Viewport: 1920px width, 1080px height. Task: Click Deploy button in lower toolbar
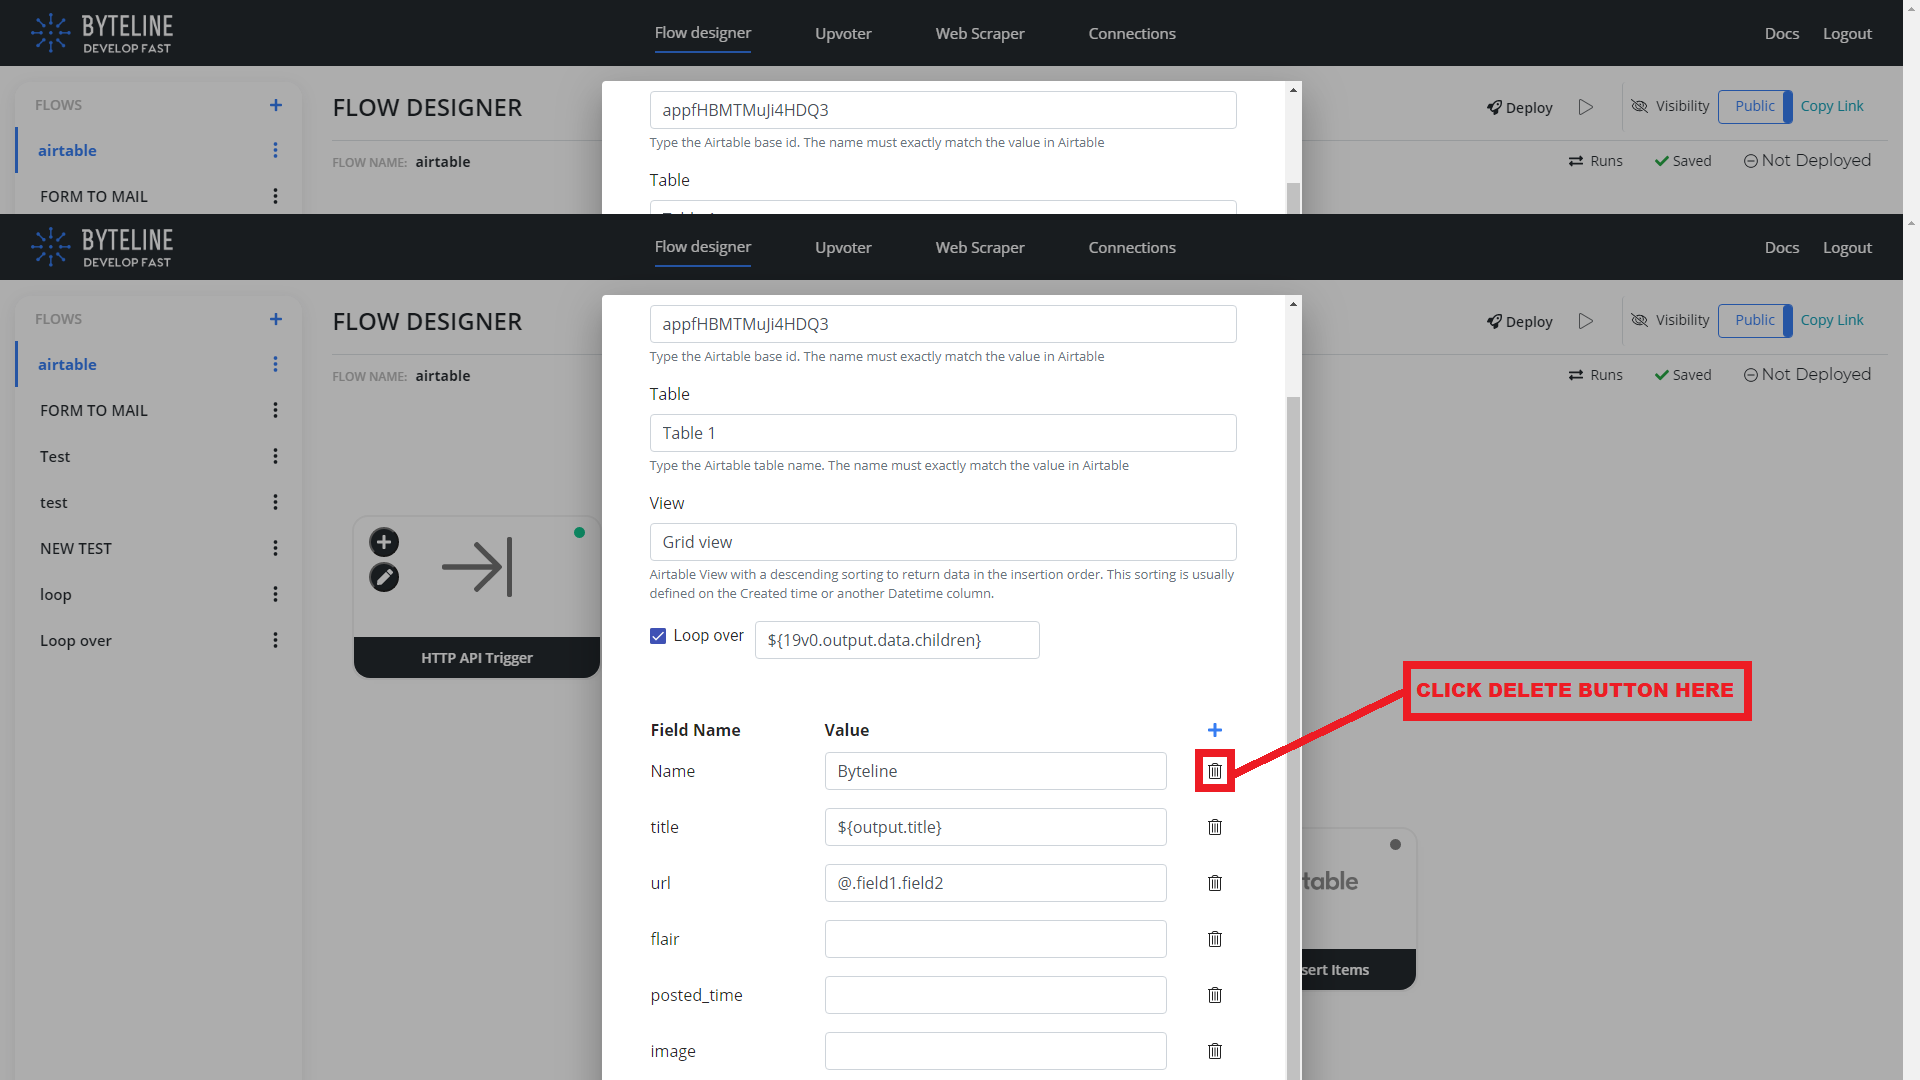(1519, 321)
